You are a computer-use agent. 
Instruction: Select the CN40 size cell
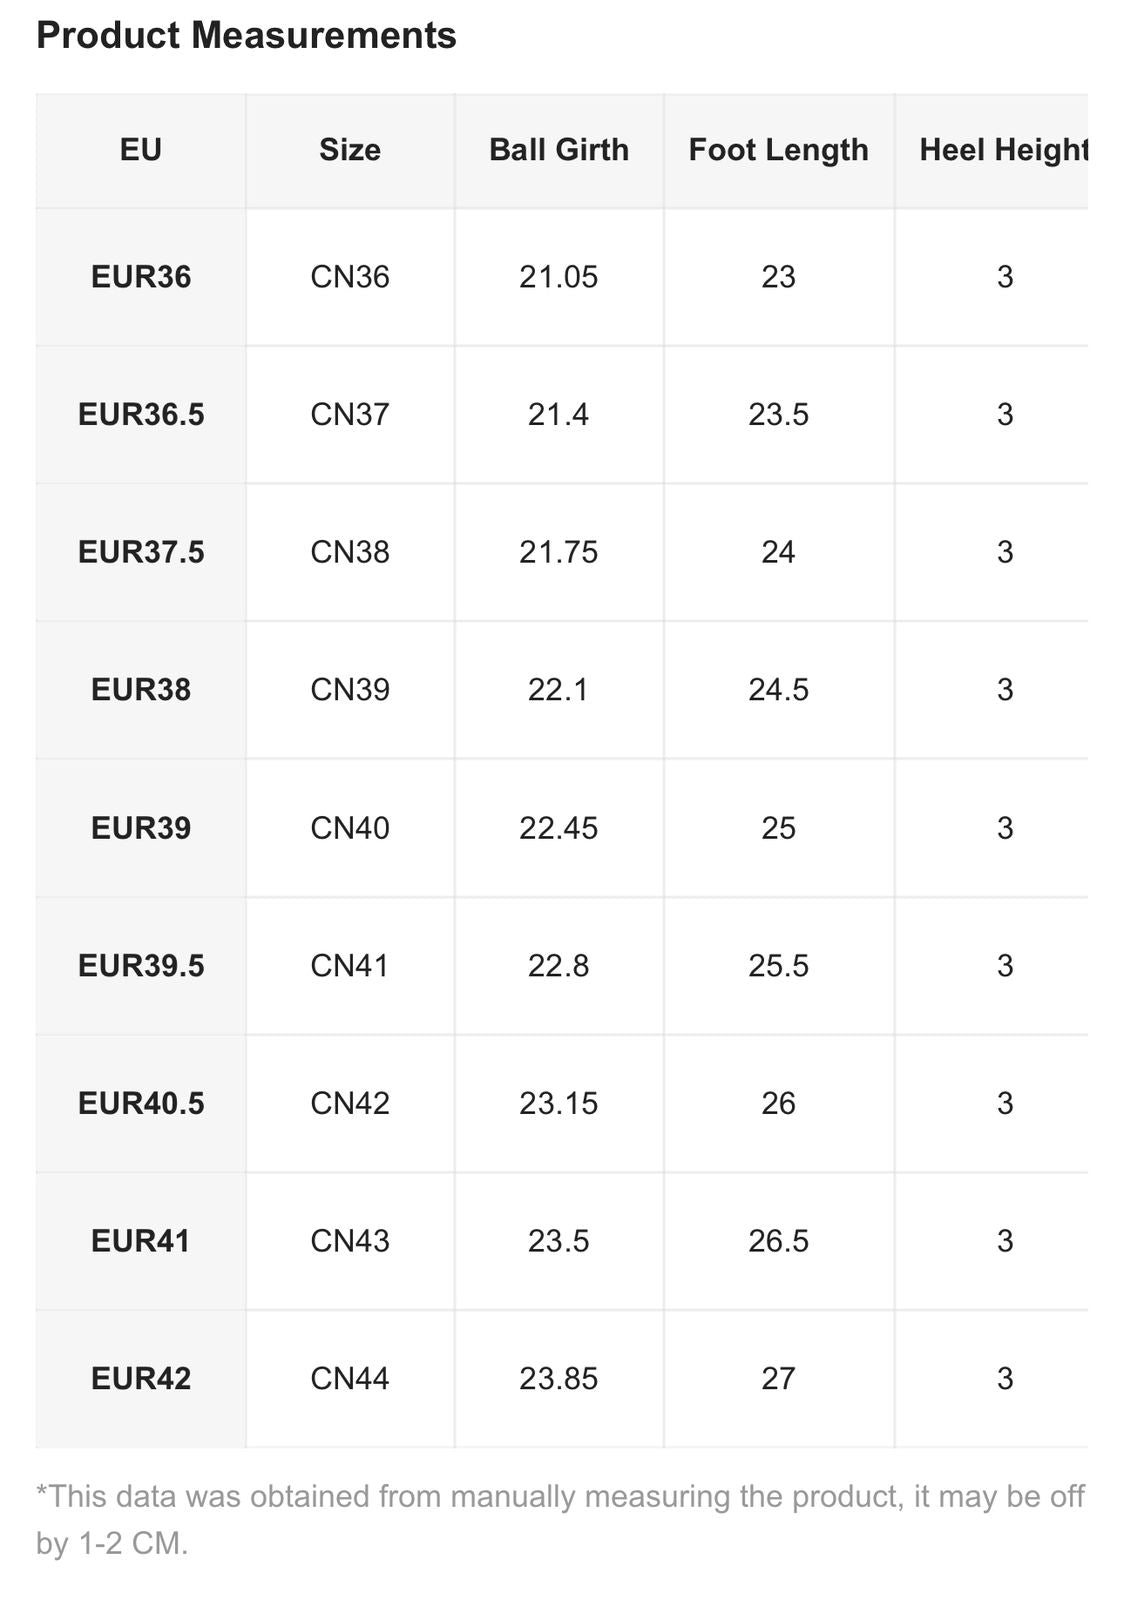pyautogui.click(x=350, y=828)
